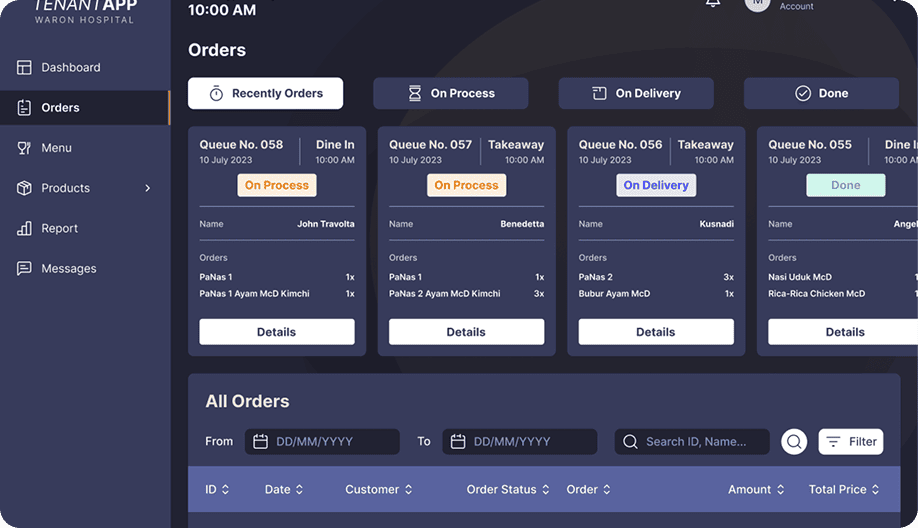
Task: Select the Done orders tab
Action: (x=821, y=93)
